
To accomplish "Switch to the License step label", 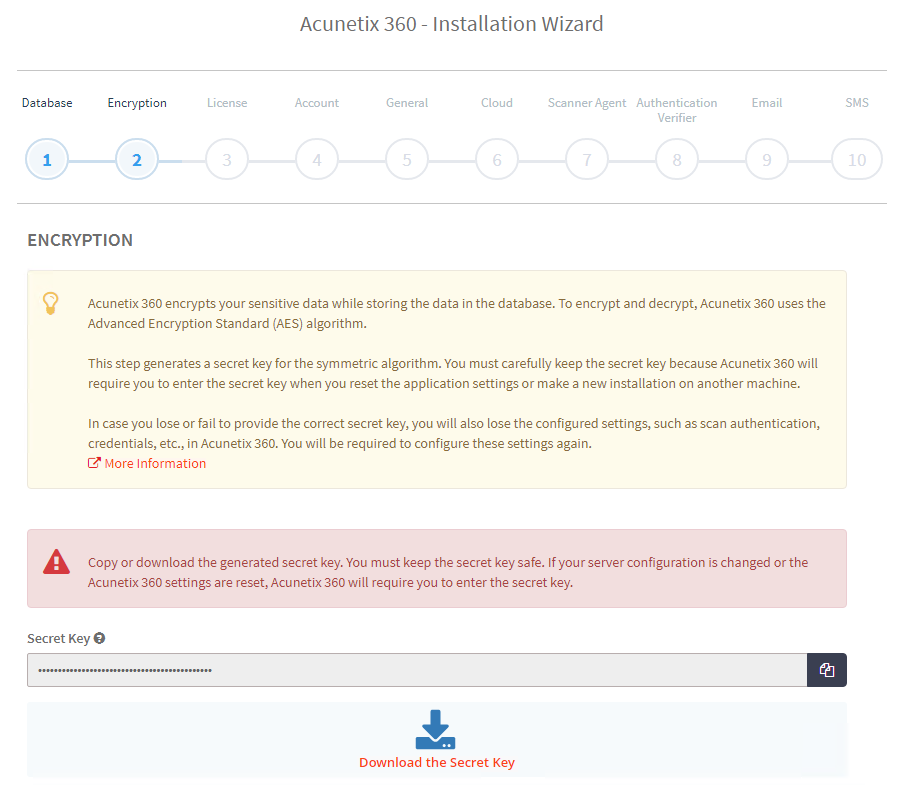I will [x=227, y=102].
